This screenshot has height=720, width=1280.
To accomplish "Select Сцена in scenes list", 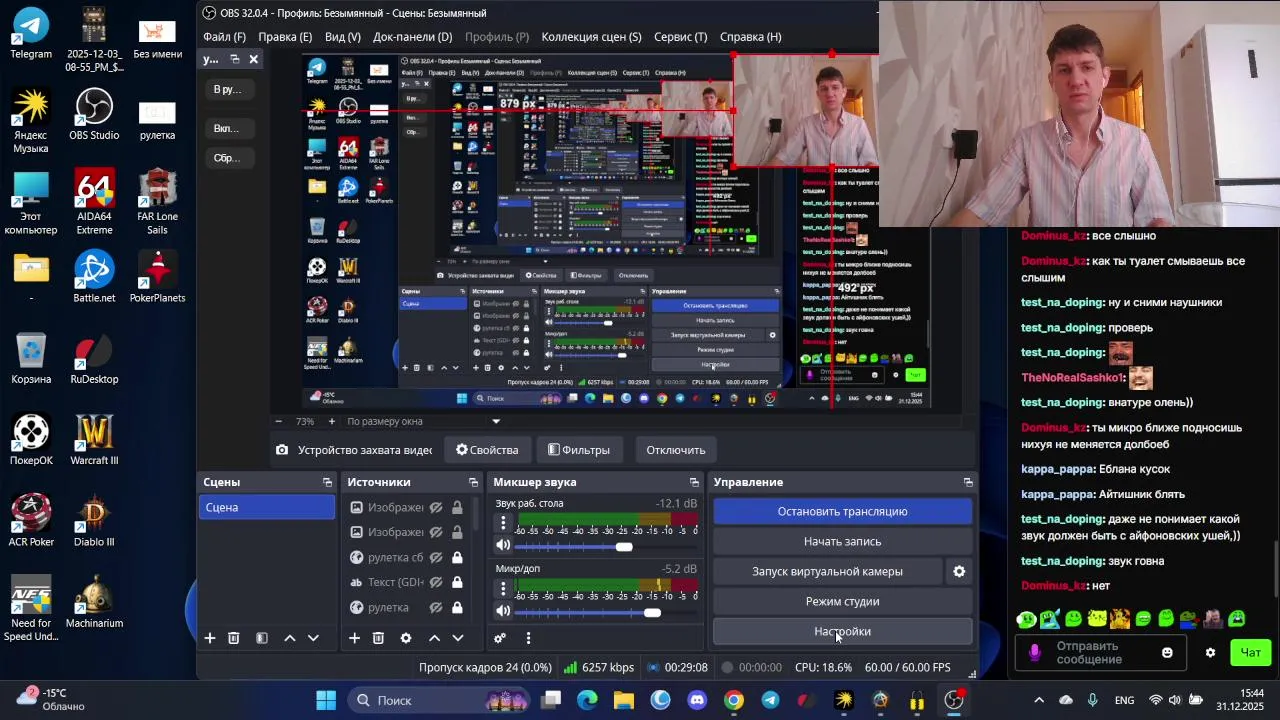I will (267, 507).
